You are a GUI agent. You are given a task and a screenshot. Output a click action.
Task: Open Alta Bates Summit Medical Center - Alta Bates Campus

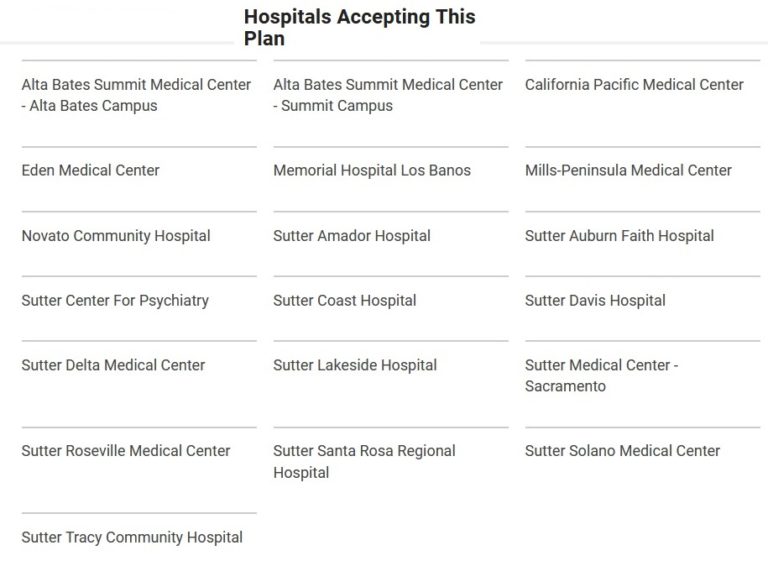[136, 95]
